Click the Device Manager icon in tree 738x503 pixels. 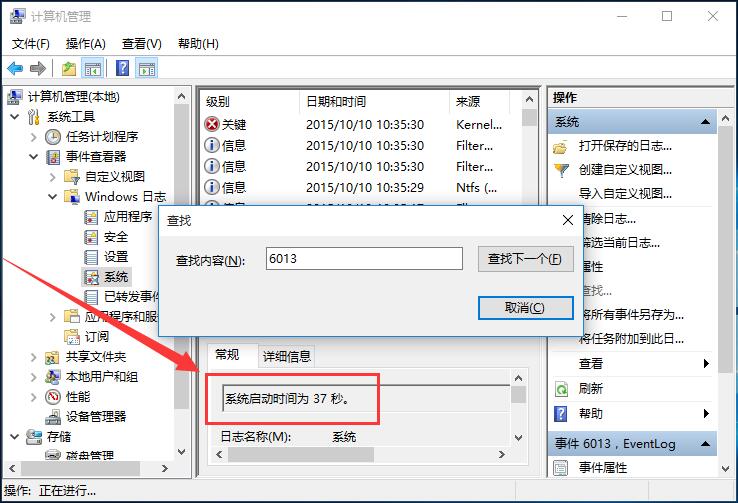click(54, 416)
